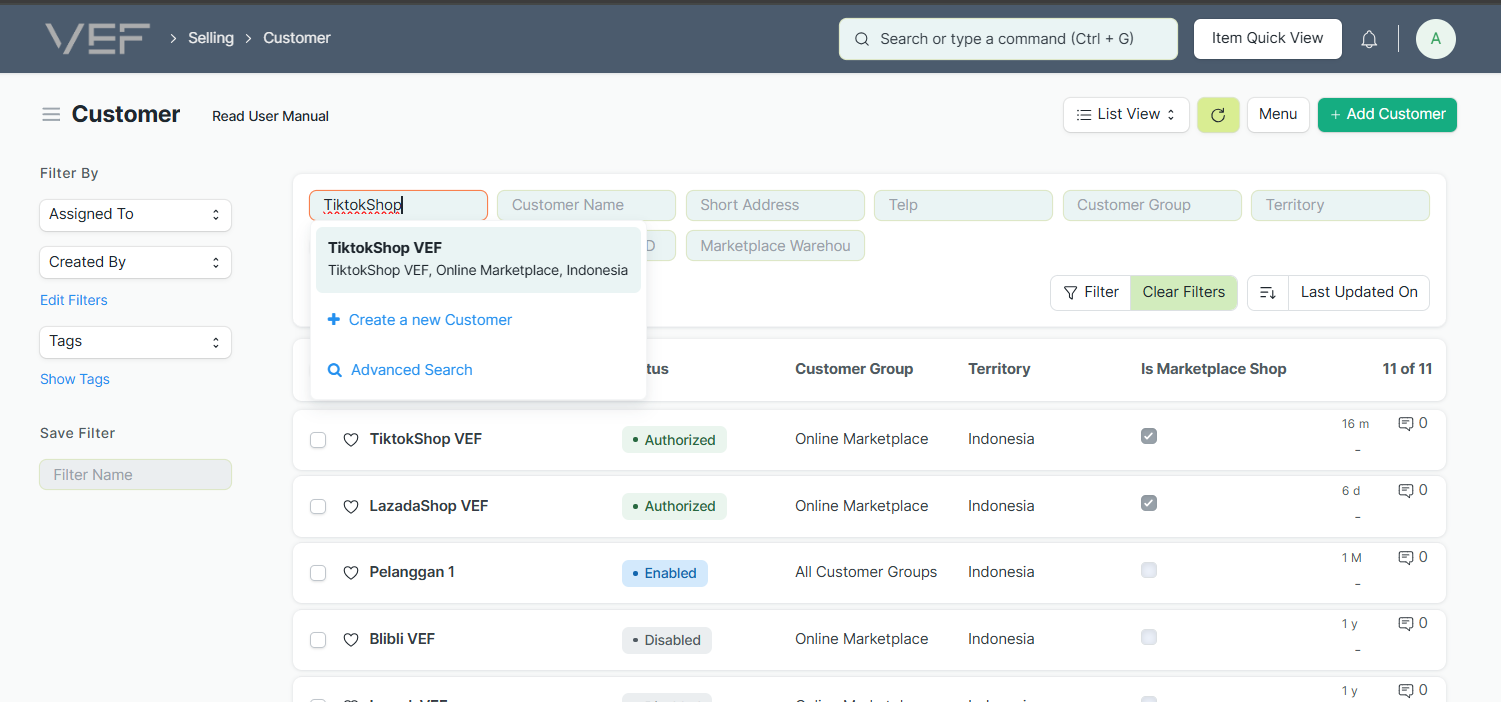Open the List View switcher dropdown
Screen dimensions: 1501x702
click(1126, 115)
